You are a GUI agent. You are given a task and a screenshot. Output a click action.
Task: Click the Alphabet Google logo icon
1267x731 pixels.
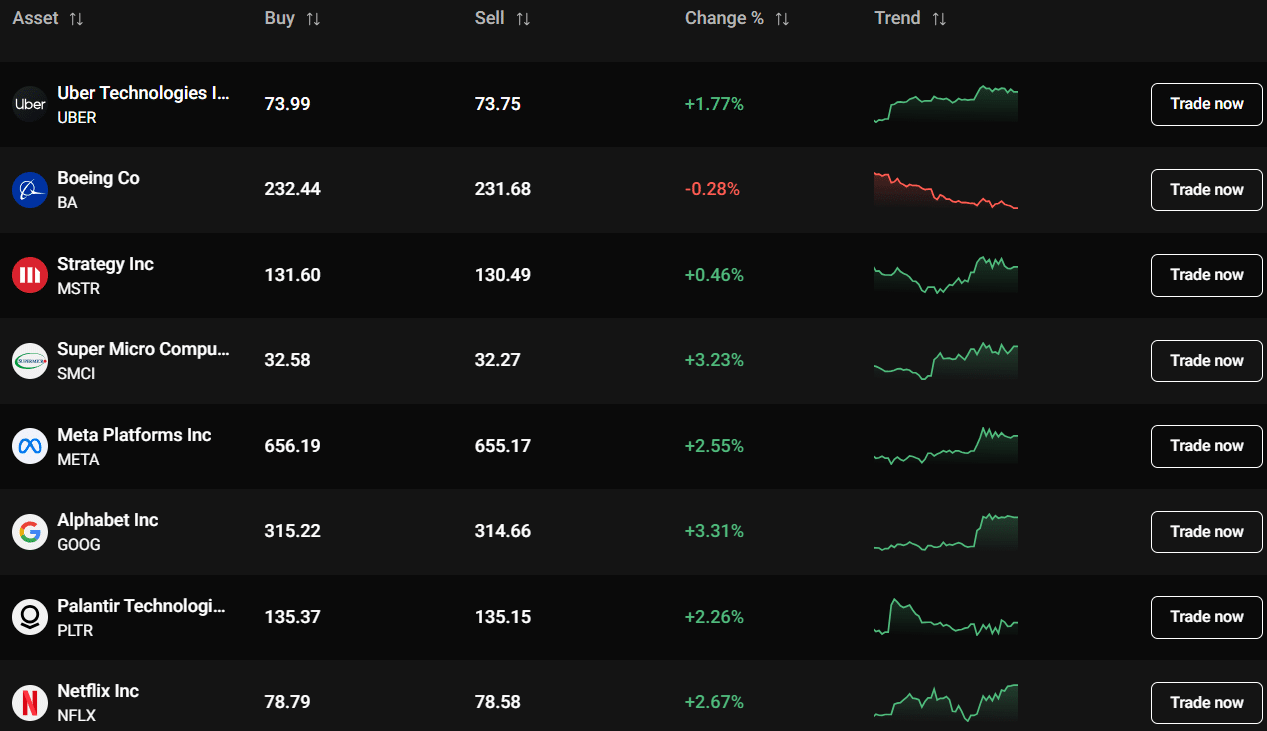coord(30,532)
